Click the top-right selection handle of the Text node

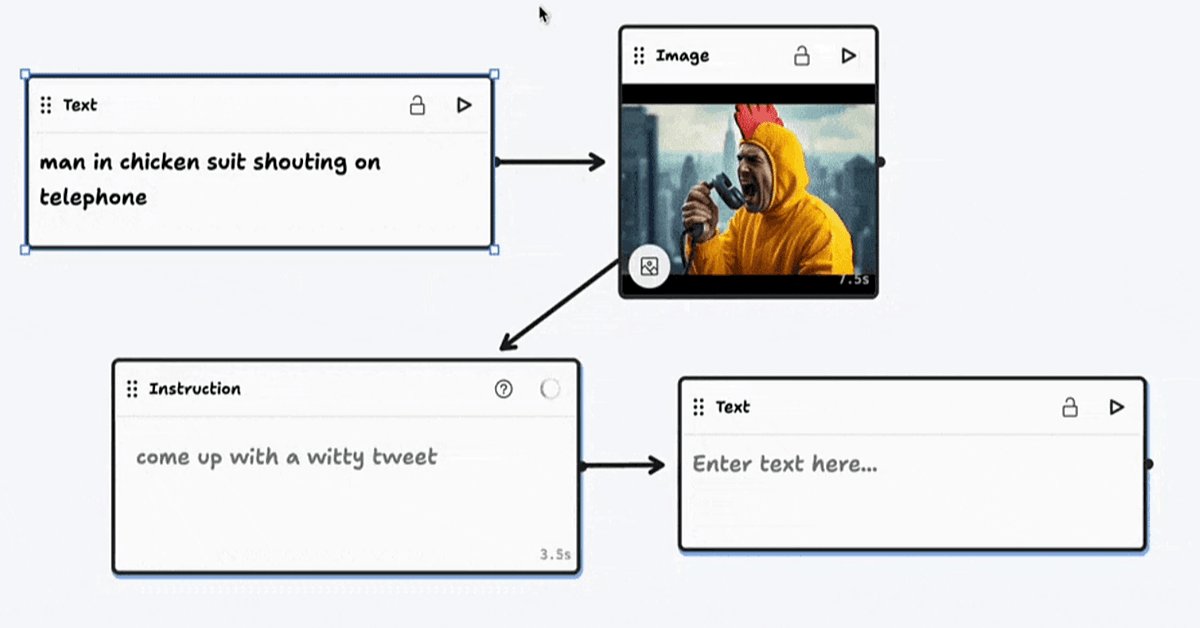pos(494,74)
